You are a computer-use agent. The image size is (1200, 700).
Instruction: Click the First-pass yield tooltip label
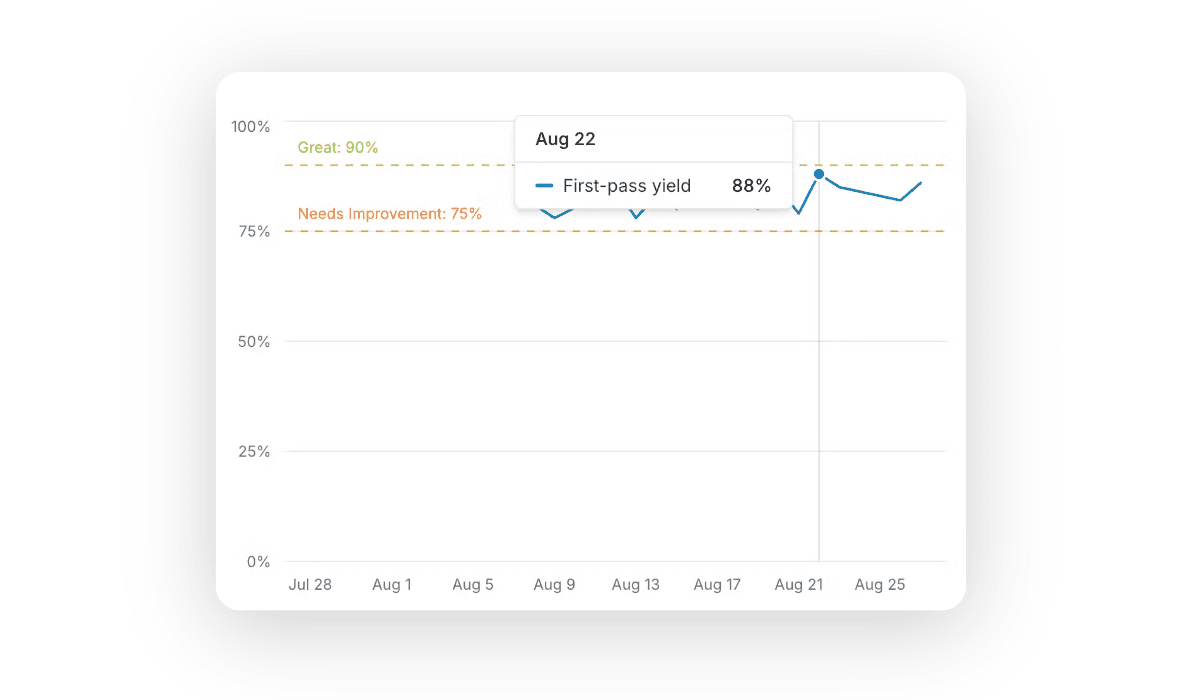click(627, 186)
